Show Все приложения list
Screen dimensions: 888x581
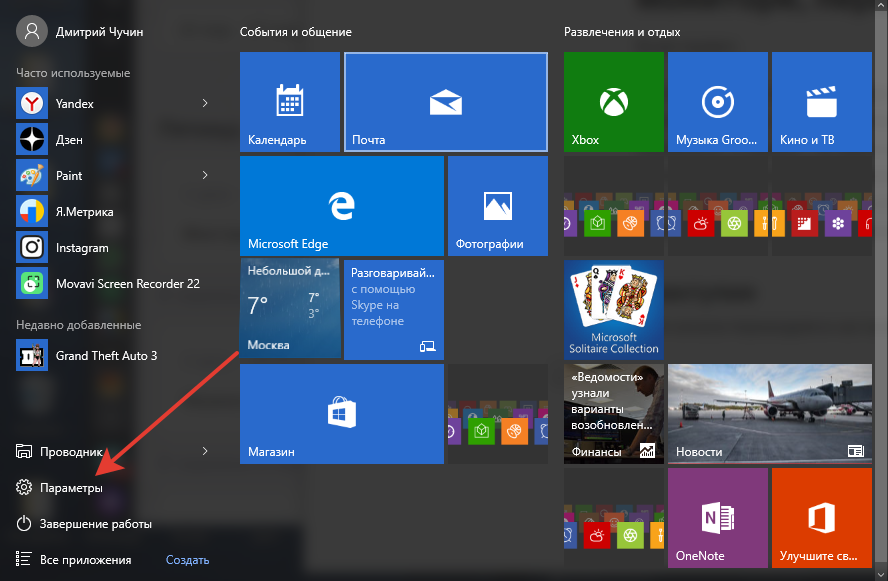(74, 559)
